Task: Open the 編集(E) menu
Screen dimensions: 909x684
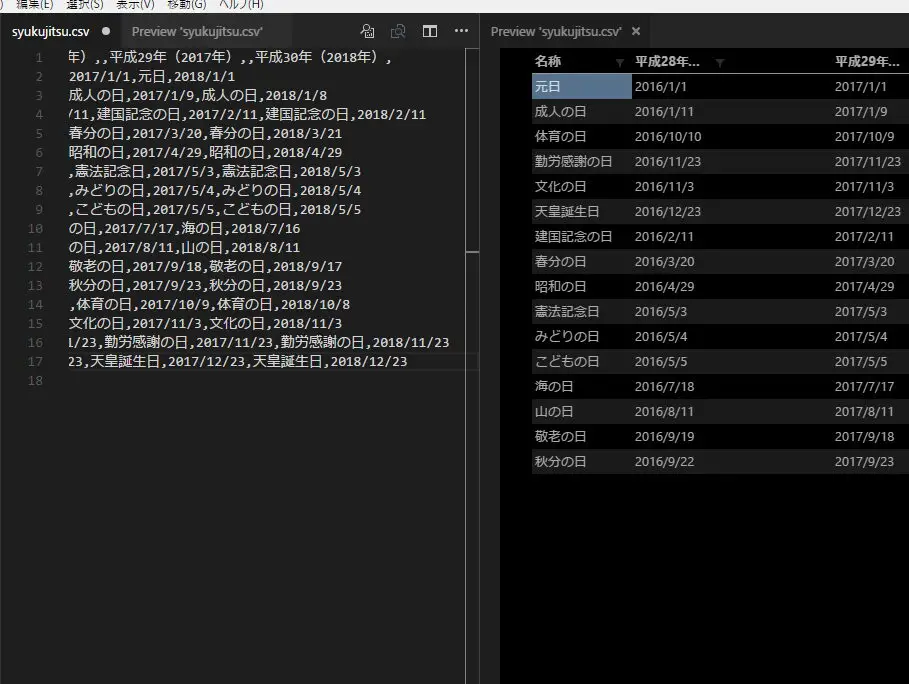Action: point(37,5)
